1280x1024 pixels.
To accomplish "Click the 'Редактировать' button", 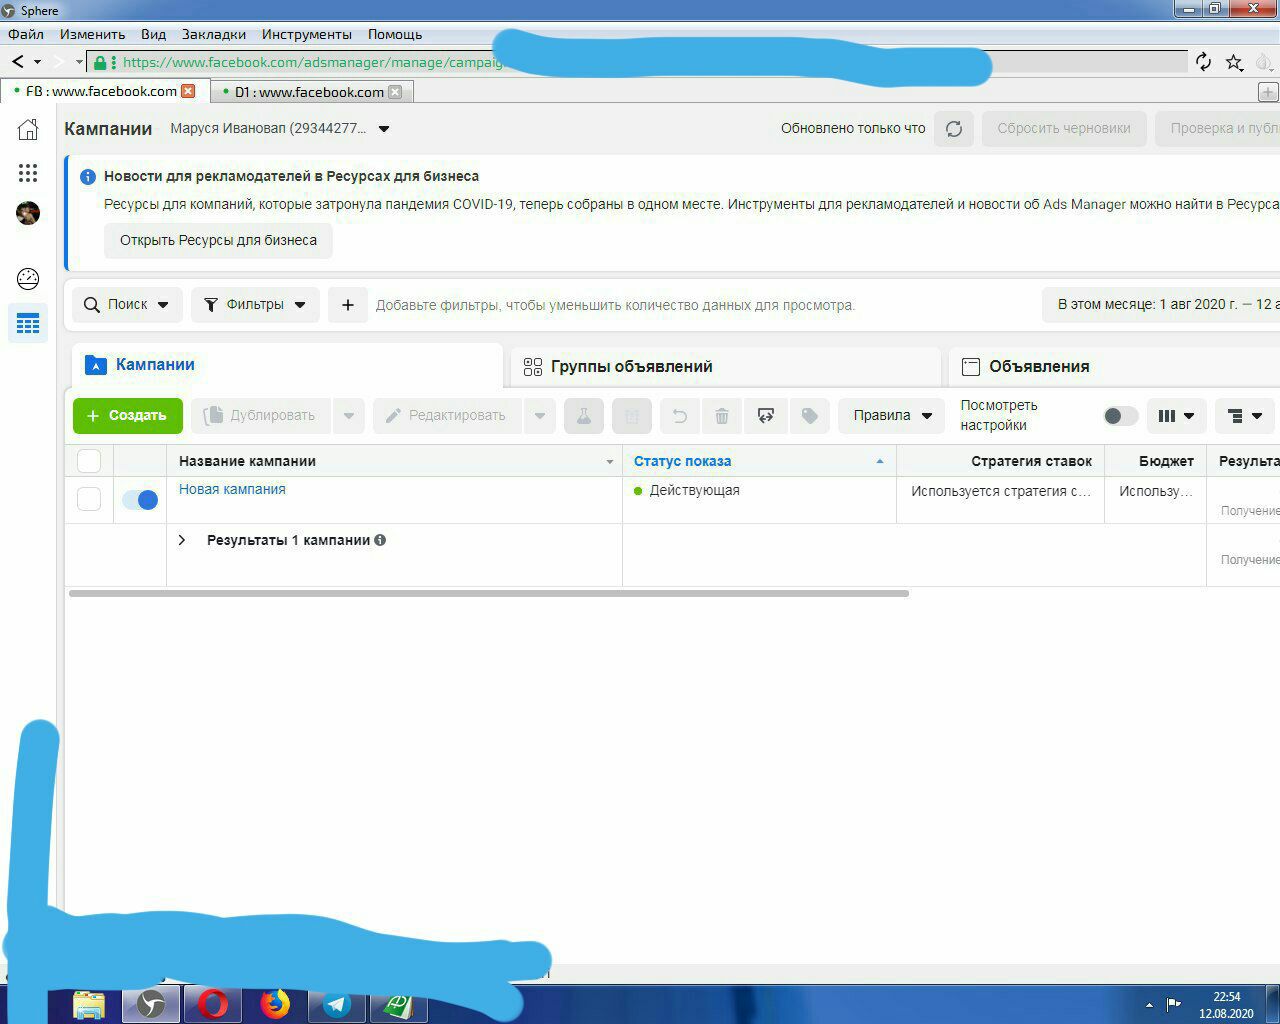I will coord(448,415).
